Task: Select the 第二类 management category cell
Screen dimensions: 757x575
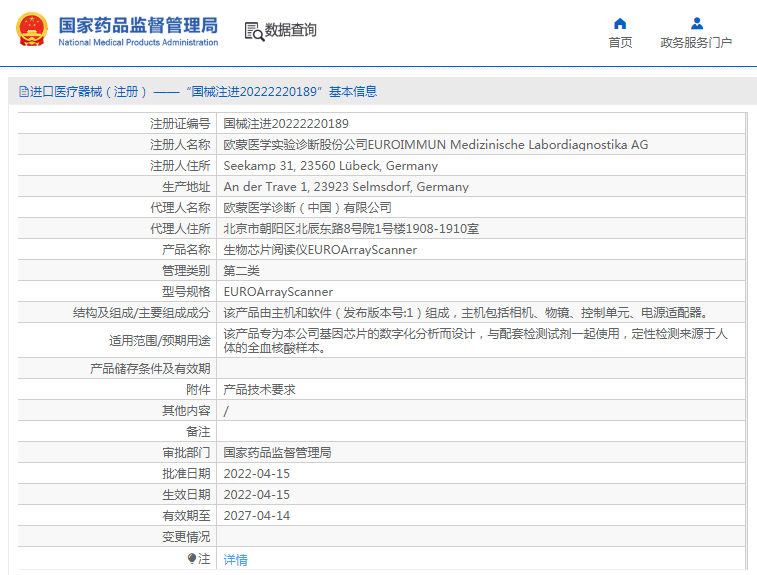Action: pyautogui.click(x=480, y=270)
